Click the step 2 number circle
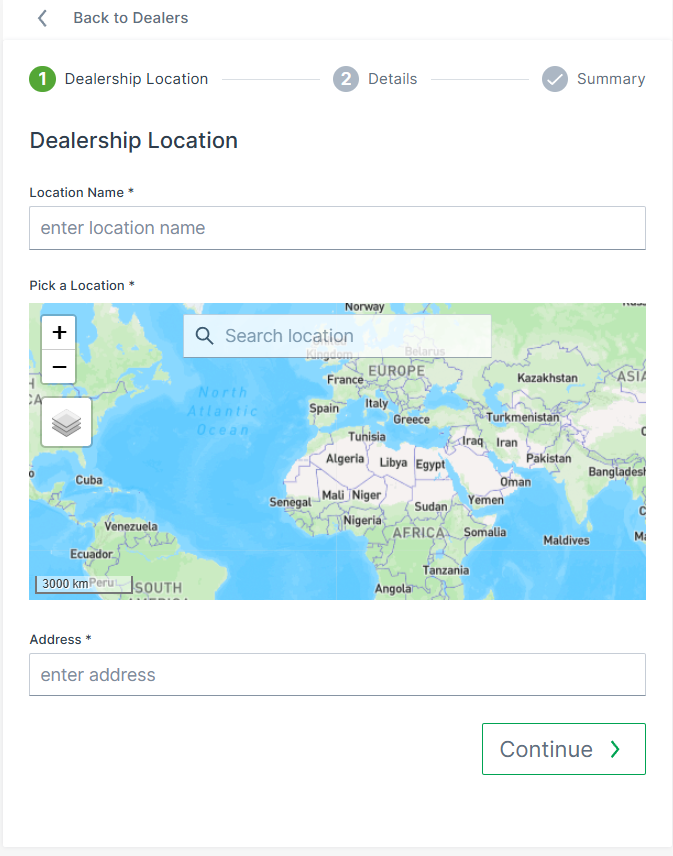673x856 pixels. pos(346,79)
